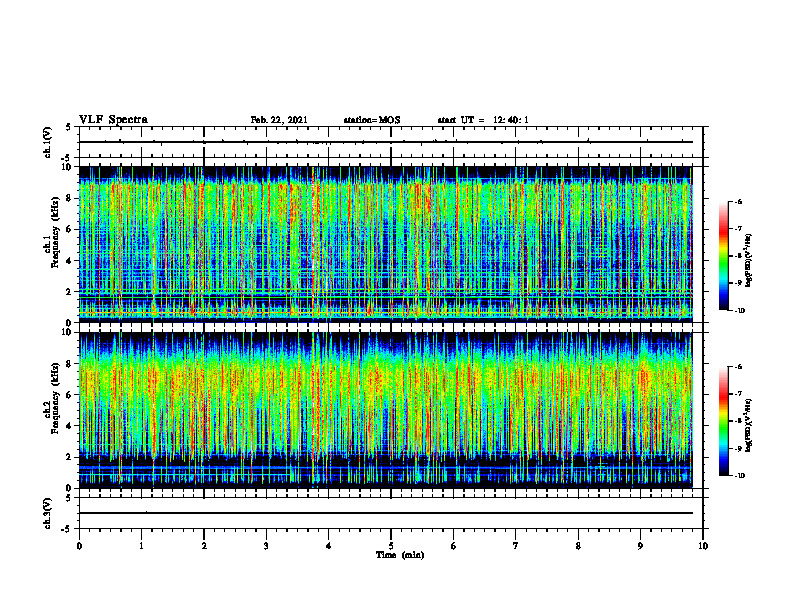Click the time axis tick label "9"
The height and width of the screenshot is (612, 792).
click(640, 546)
